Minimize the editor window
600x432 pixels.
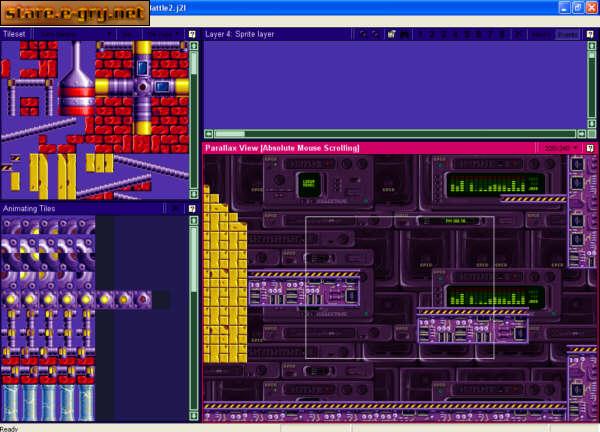[x=564, y=8]
